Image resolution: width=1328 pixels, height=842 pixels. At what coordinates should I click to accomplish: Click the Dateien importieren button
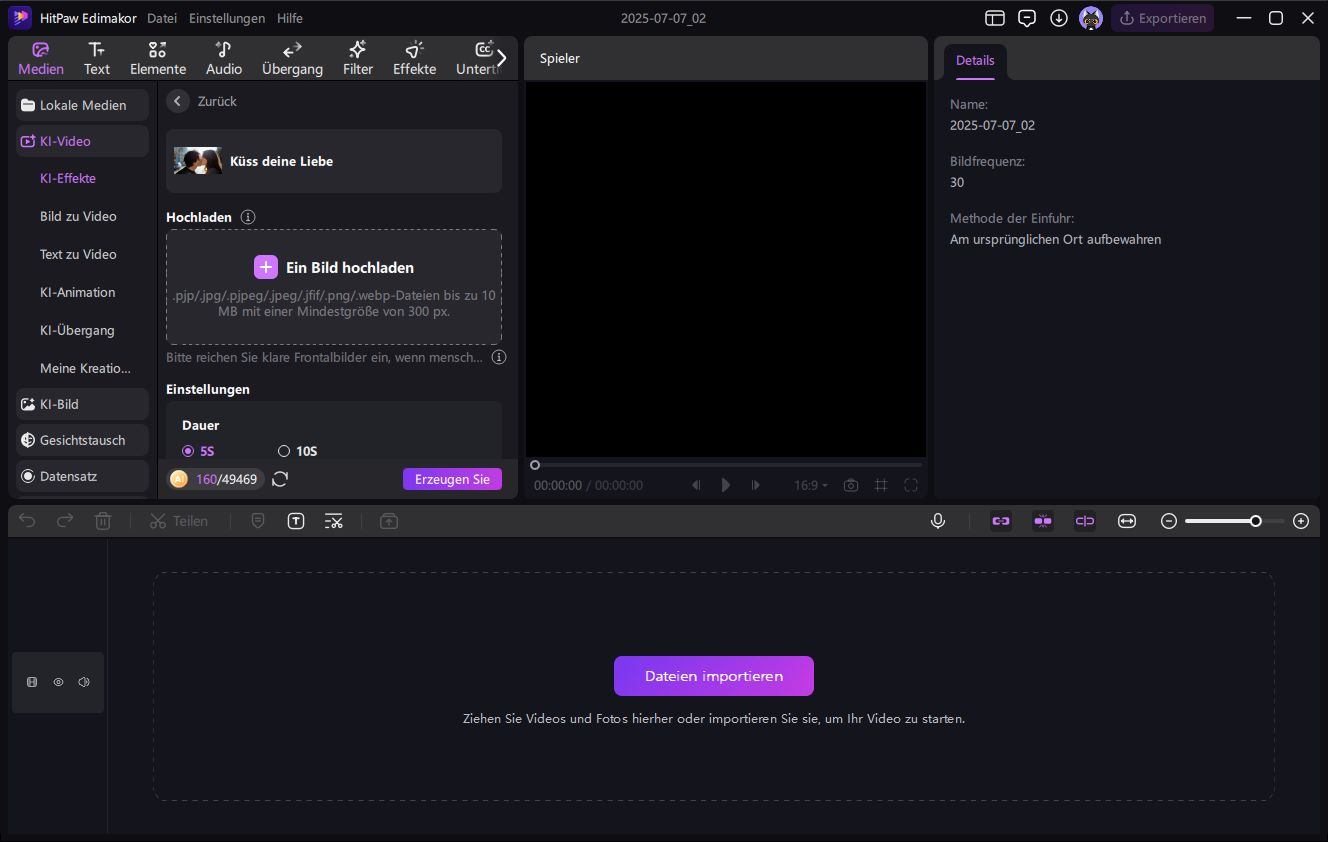[x=714, y=676]
